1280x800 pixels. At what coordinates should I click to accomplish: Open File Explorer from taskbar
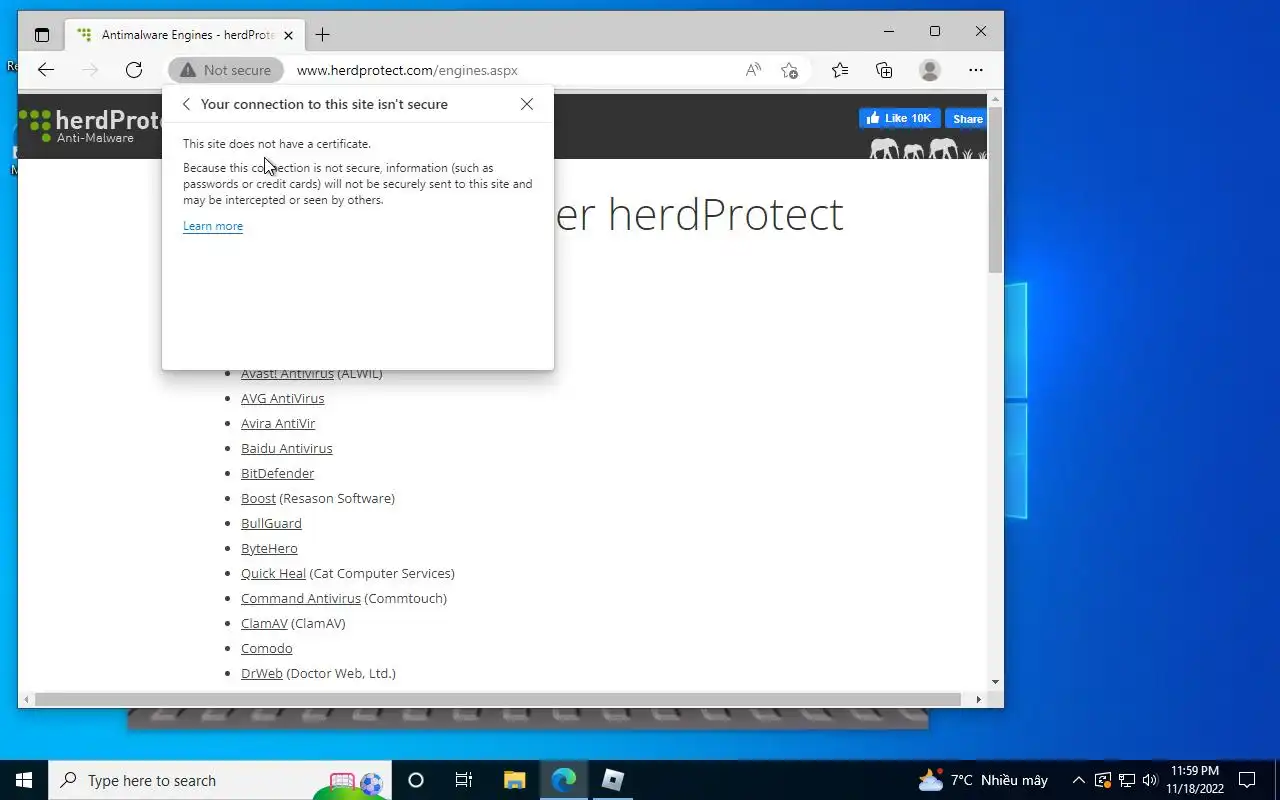point(514,780)
